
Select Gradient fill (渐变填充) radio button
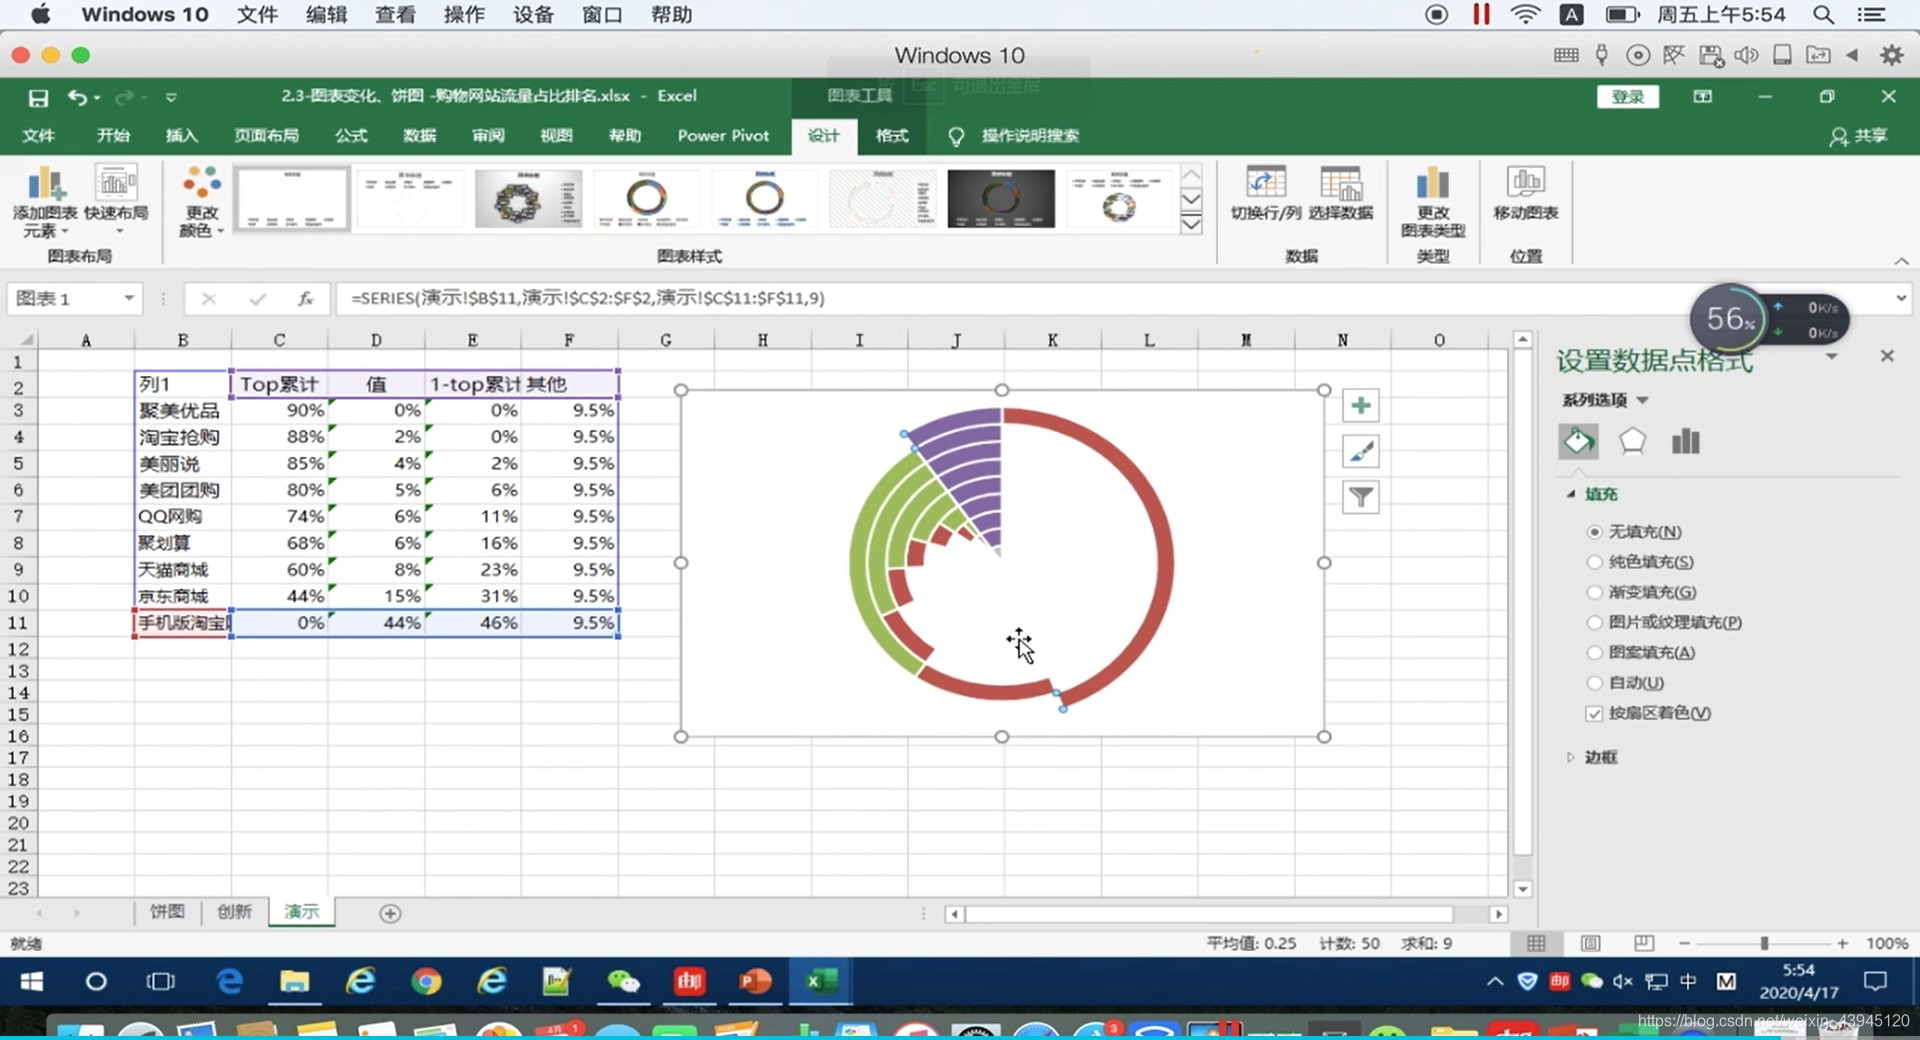[x=1594, y=592]
